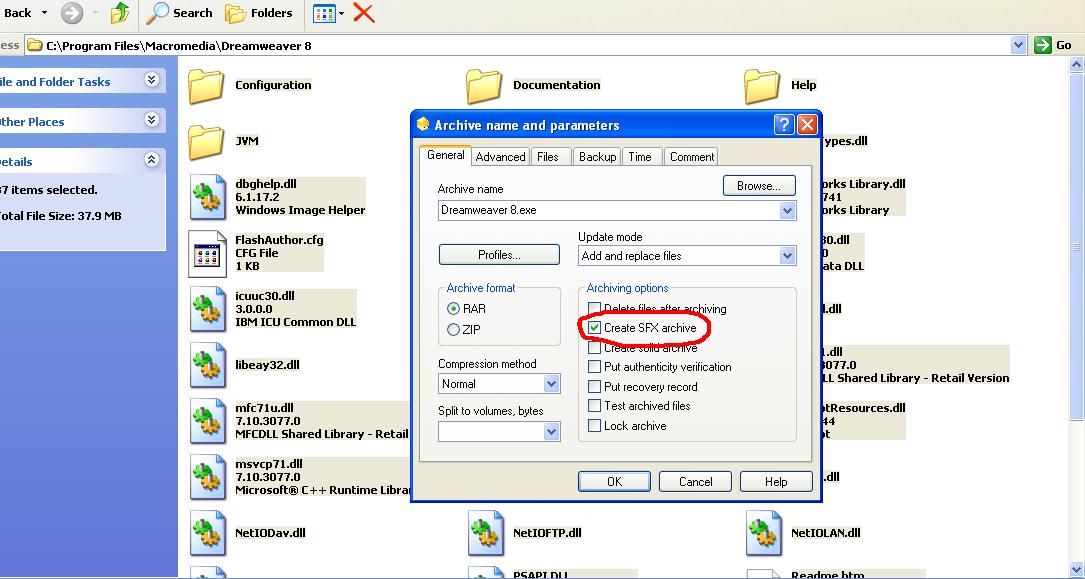Viewport: 1085px width, 579px height.
Task: Select the RAR archive format radio button
Action: [453, 309]
